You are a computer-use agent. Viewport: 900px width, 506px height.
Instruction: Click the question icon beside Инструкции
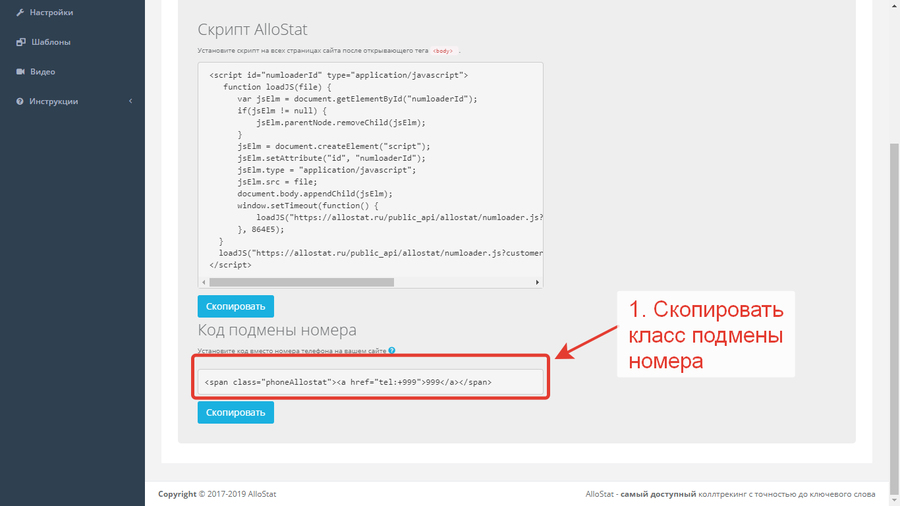pos(20,102)
